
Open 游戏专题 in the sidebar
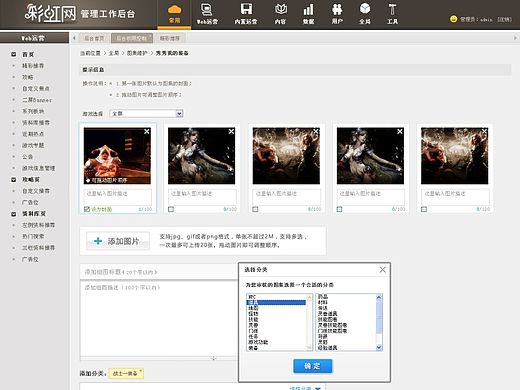(33, 145)
